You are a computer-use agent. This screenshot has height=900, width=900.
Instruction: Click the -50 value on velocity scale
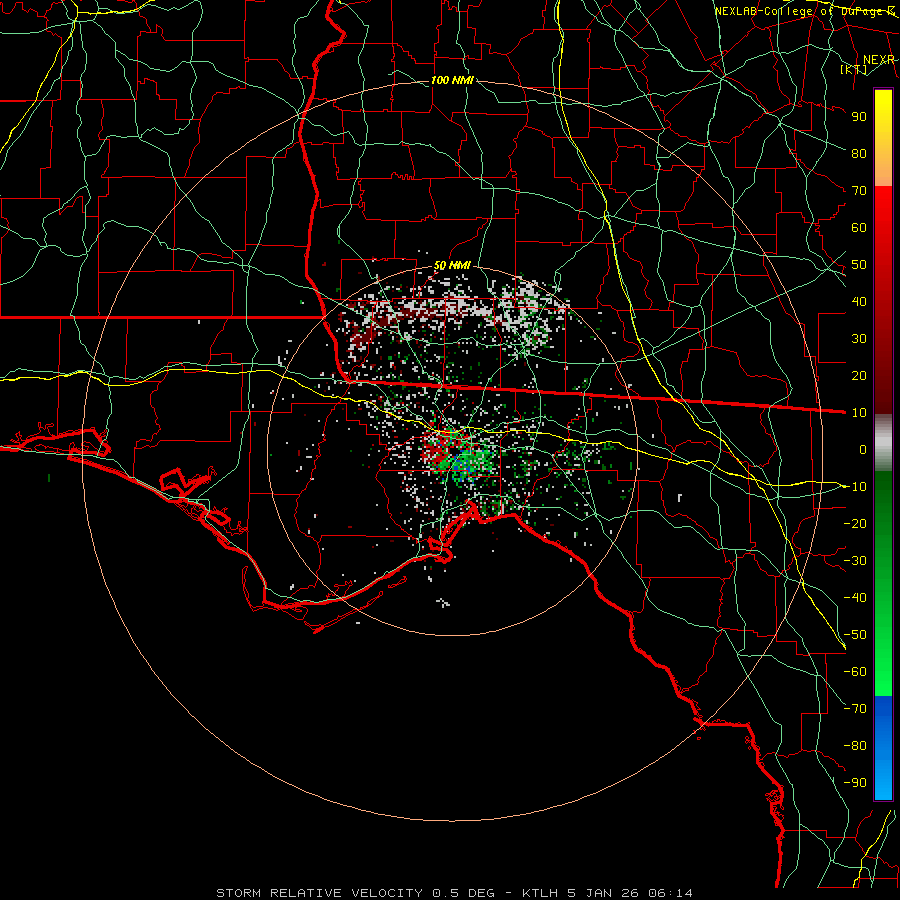click(x=855, y=635)
